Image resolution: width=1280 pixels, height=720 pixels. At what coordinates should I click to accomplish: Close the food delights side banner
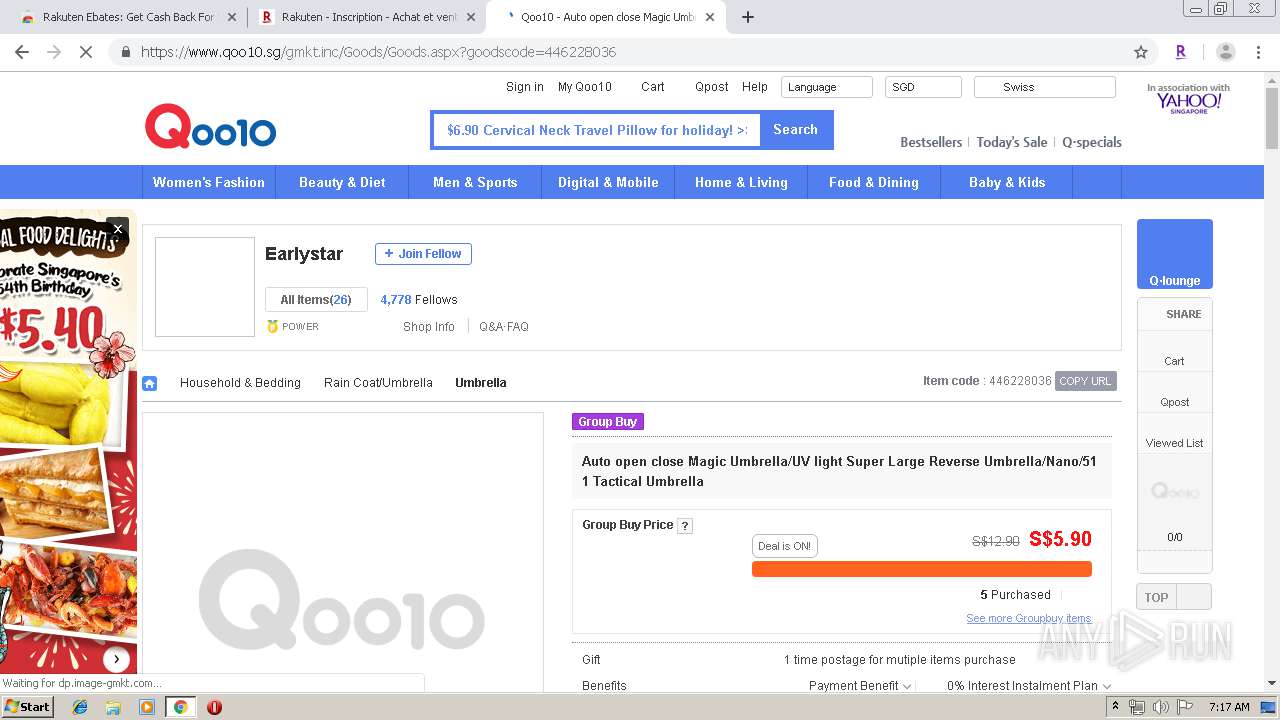pos(117,229)
